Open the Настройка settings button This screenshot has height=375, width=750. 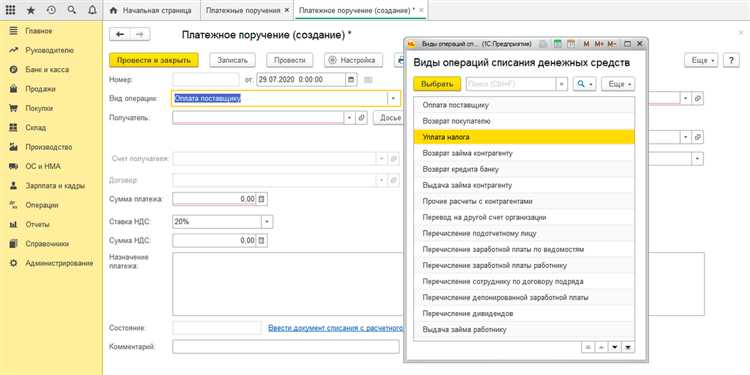click(x=353, y=60)
